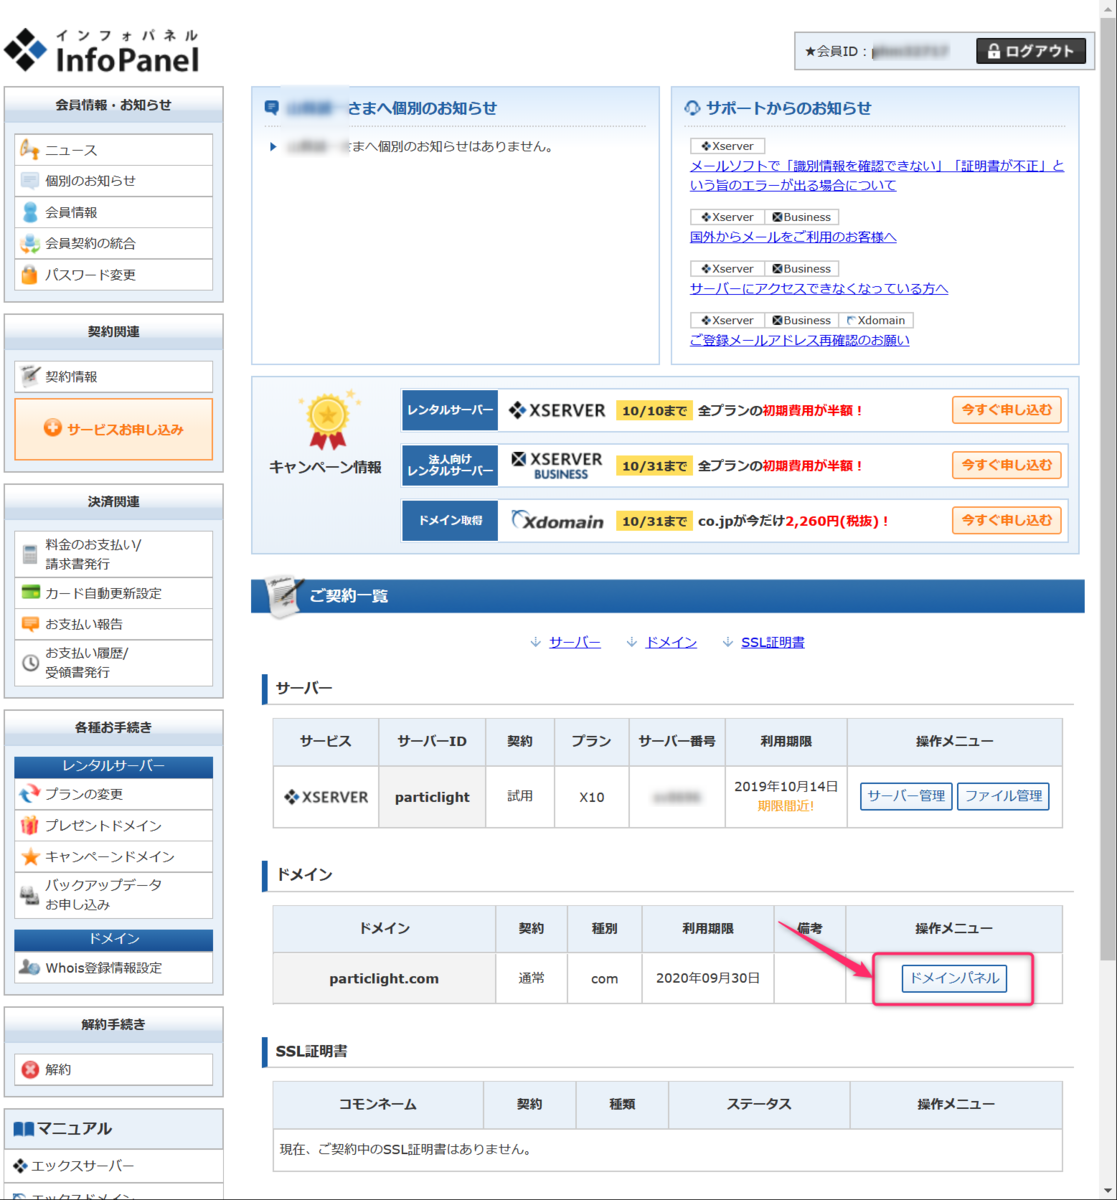Click the XSERVER service cell in server table
The height and width of the screenshot is (1200, 1117).
point(326,797)
